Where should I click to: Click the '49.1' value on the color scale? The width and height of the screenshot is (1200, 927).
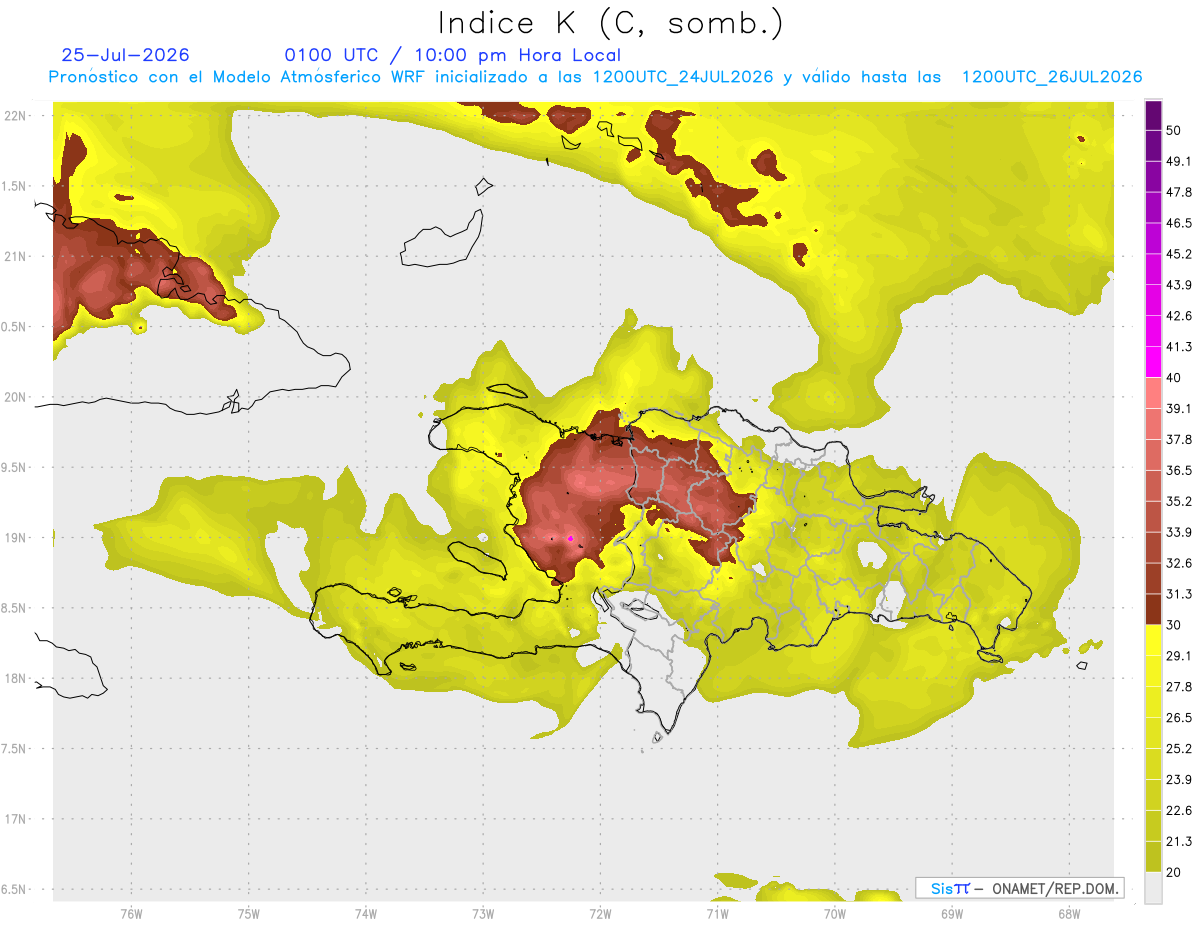click(1179, 161)
